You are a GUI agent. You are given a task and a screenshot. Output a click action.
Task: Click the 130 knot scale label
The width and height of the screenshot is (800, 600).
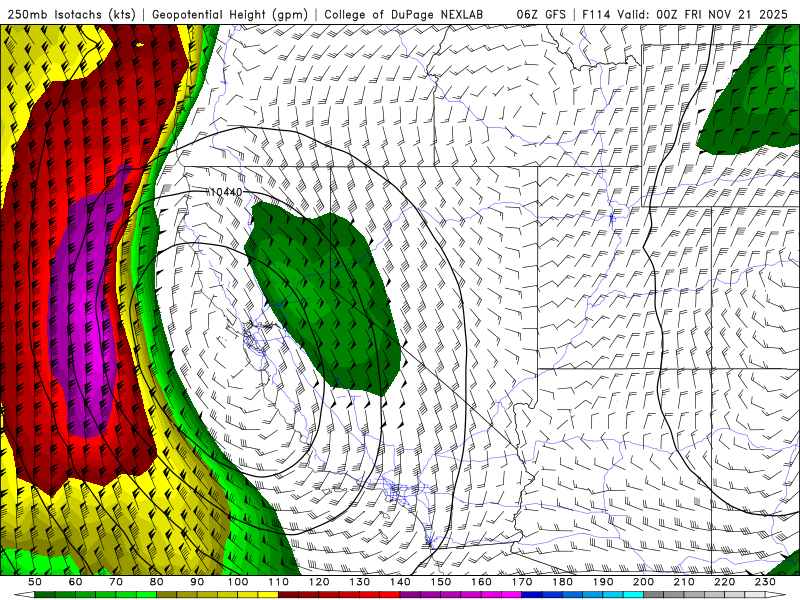(x=360, y=582)
